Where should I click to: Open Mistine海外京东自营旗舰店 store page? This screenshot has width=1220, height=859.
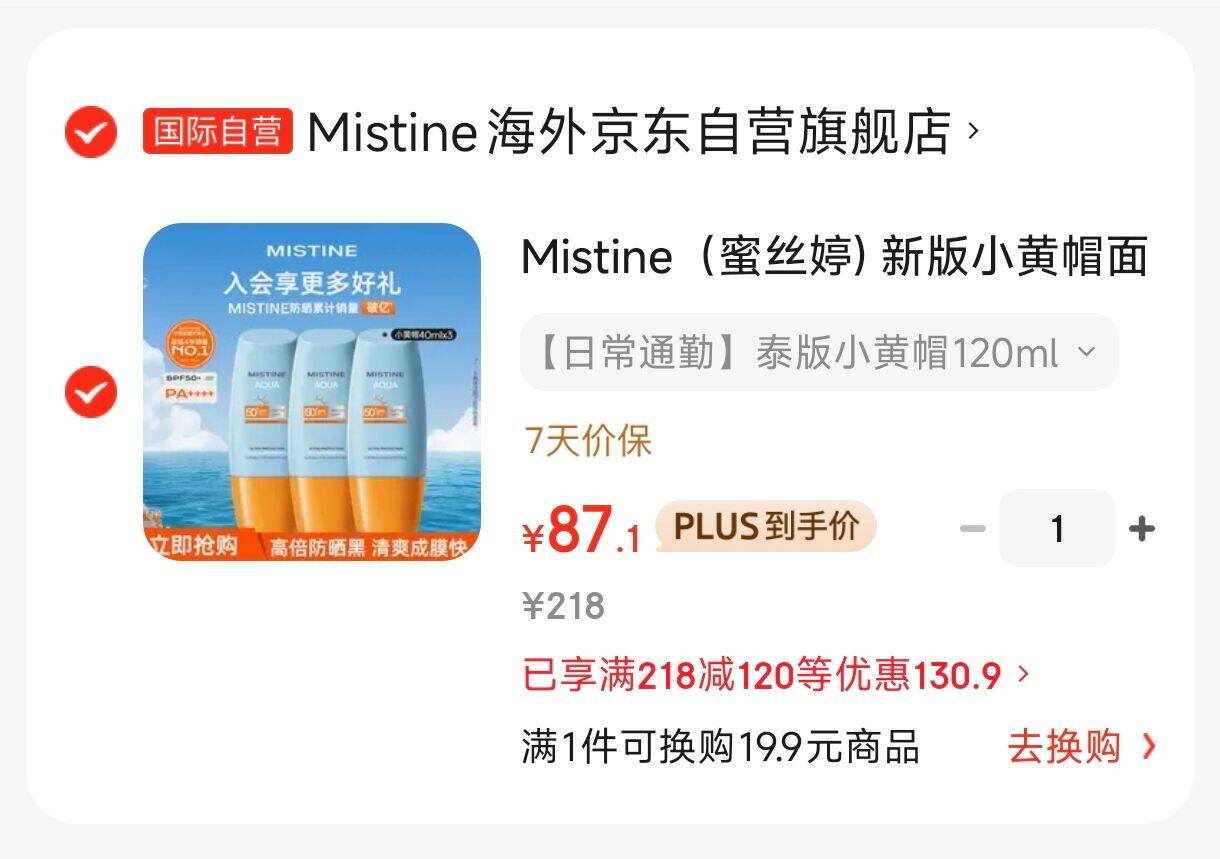click(628, 132)
